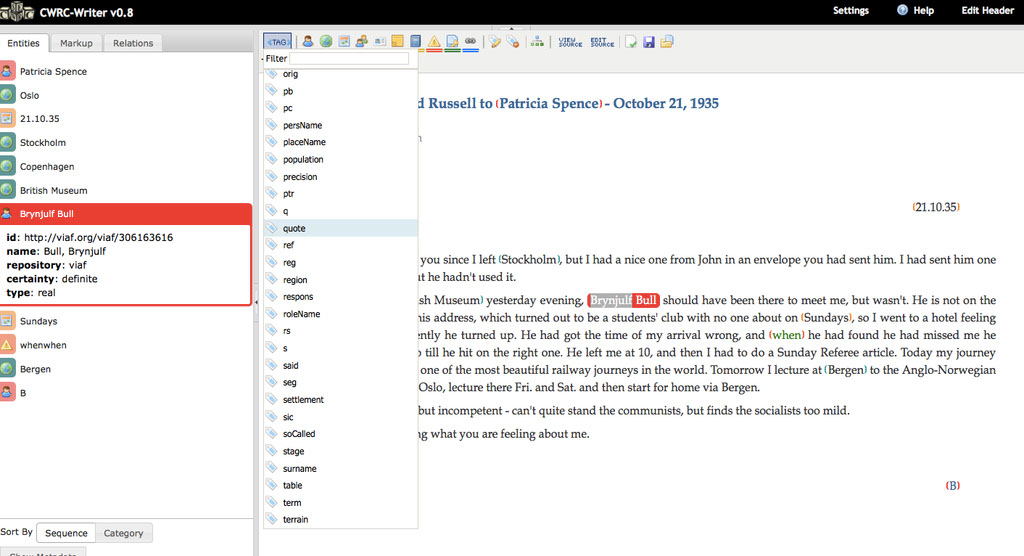Select Sequence sort option
Screen dimensions: 1024x556
[66, 533]
